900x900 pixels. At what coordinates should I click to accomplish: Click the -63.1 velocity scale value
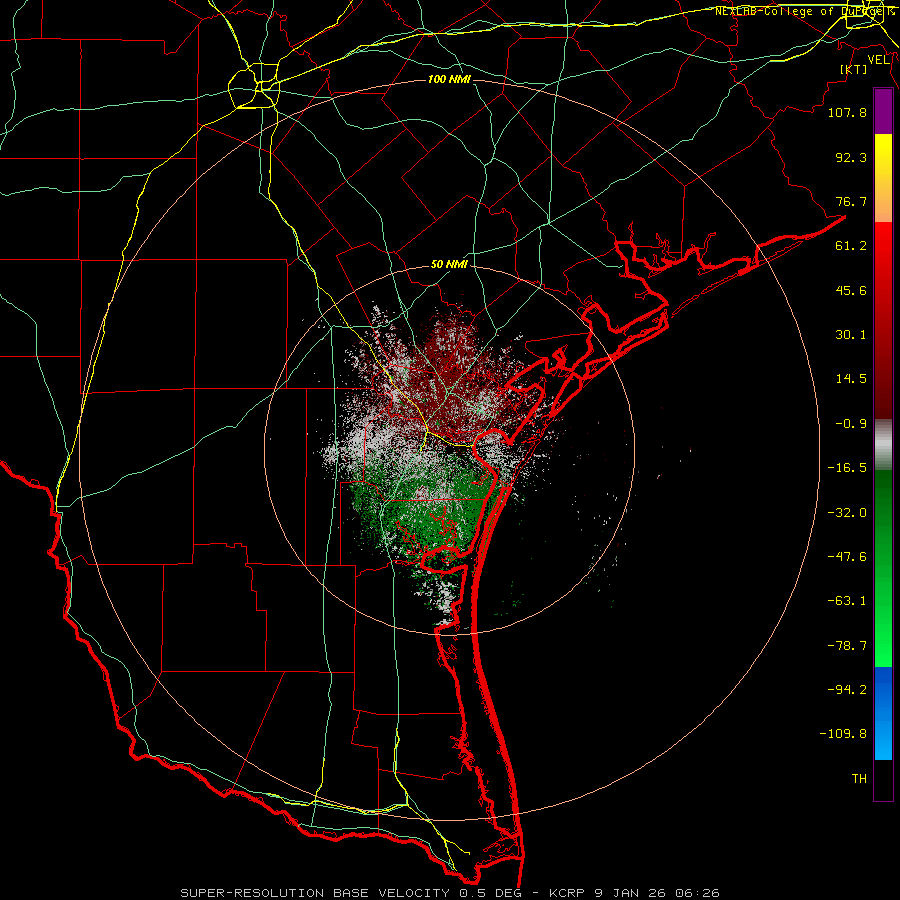coord(847,601)
